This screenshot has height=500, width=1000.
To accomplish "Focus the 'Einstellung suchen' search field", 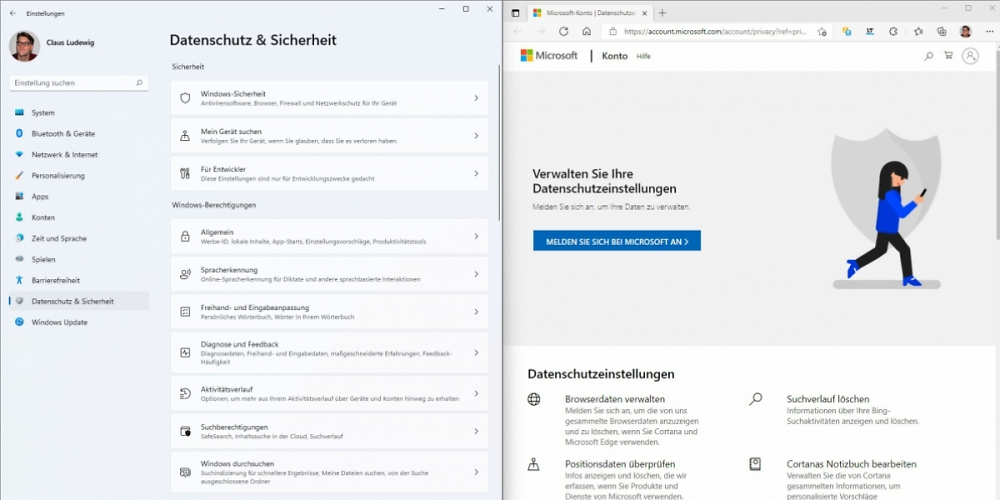I will pos(79,83).
